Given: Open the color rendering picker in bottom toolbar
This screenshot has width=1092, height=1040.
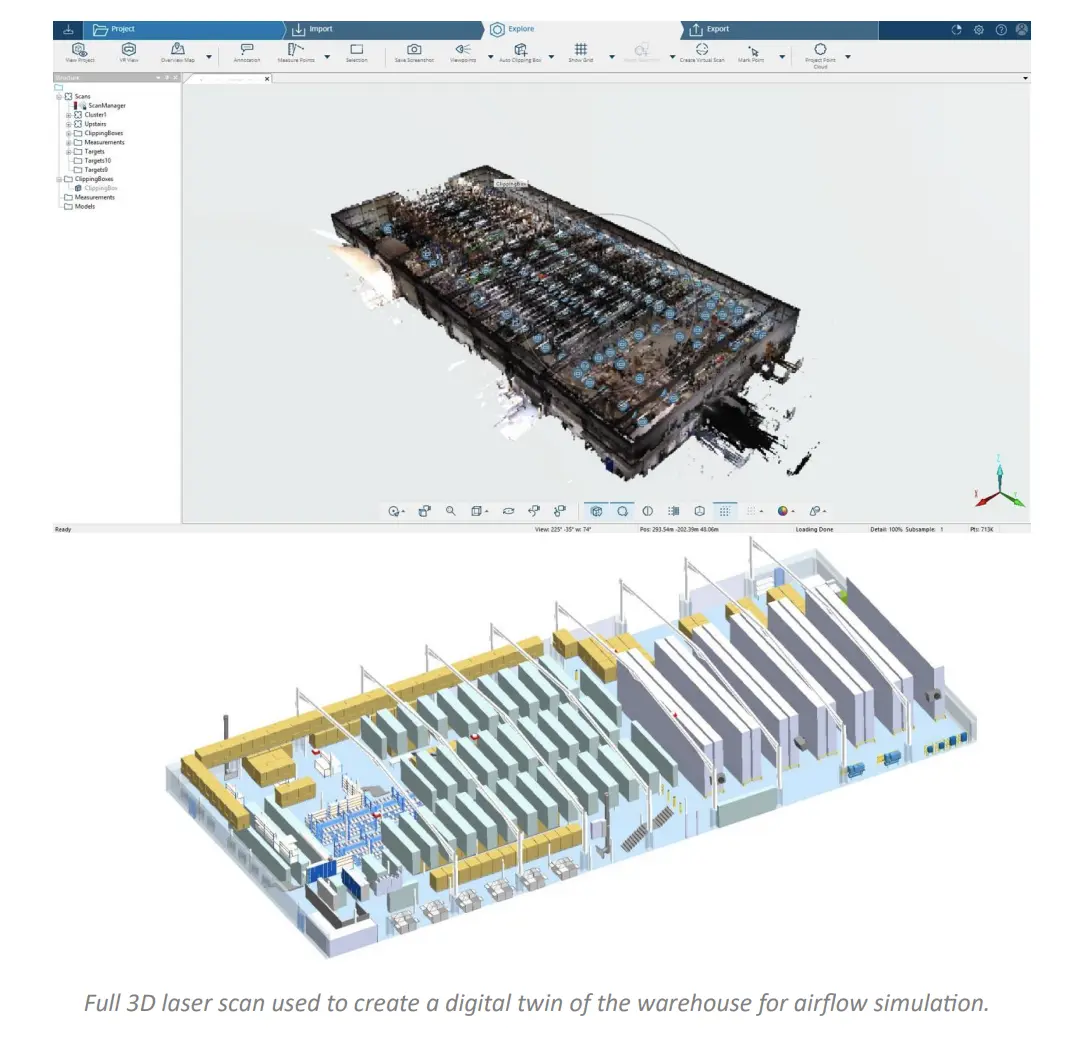Looking at the screenshot, I should point(782,510).
